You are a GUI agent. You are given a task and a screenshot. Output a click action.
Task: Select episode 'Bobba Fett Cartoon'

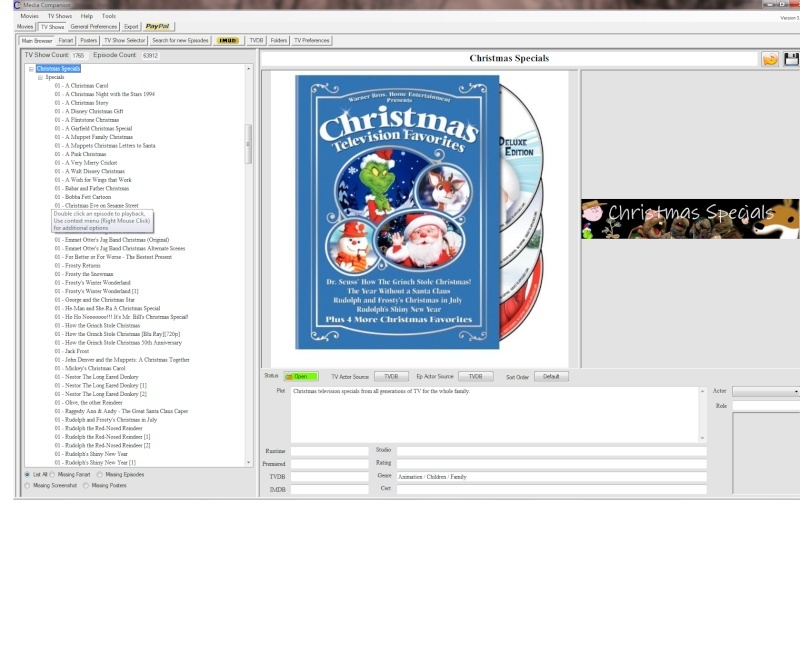click(83, 197)
